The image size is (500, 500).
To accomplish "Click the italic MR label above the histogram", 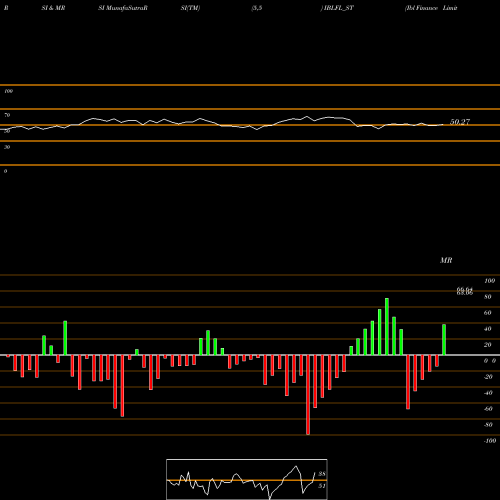I will click(446, 260).
